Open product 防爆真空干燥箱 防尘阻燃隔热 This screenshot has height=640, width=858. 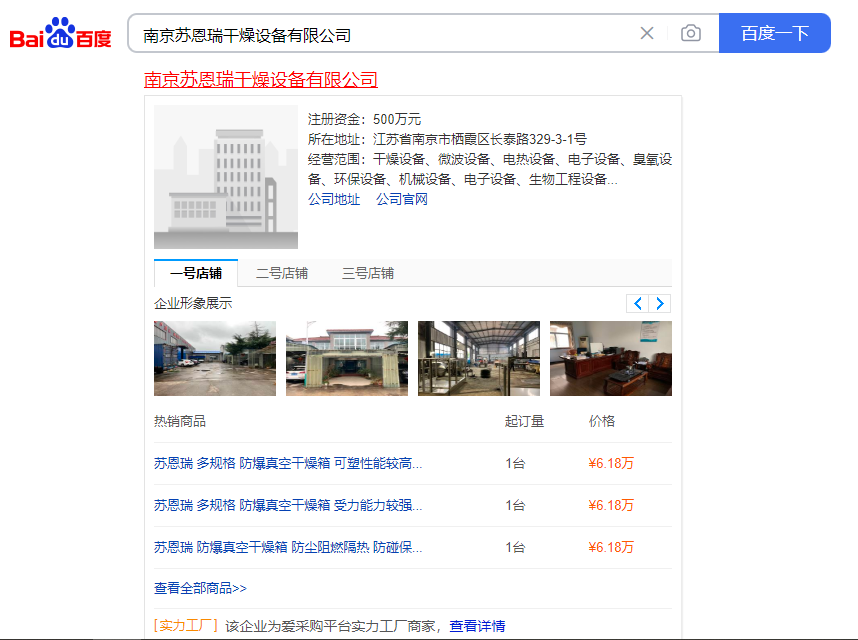click(288, 547)
